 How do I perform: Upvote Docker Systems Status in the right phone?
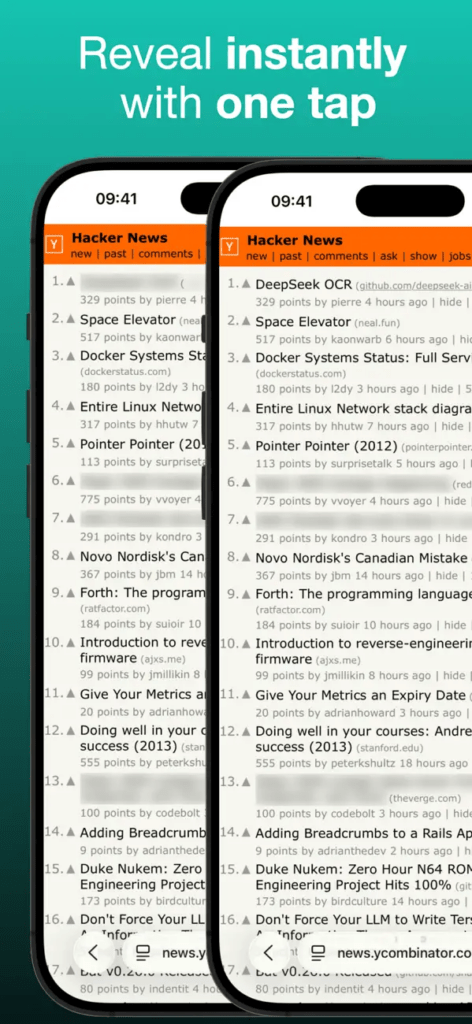(x=246, y=358)
